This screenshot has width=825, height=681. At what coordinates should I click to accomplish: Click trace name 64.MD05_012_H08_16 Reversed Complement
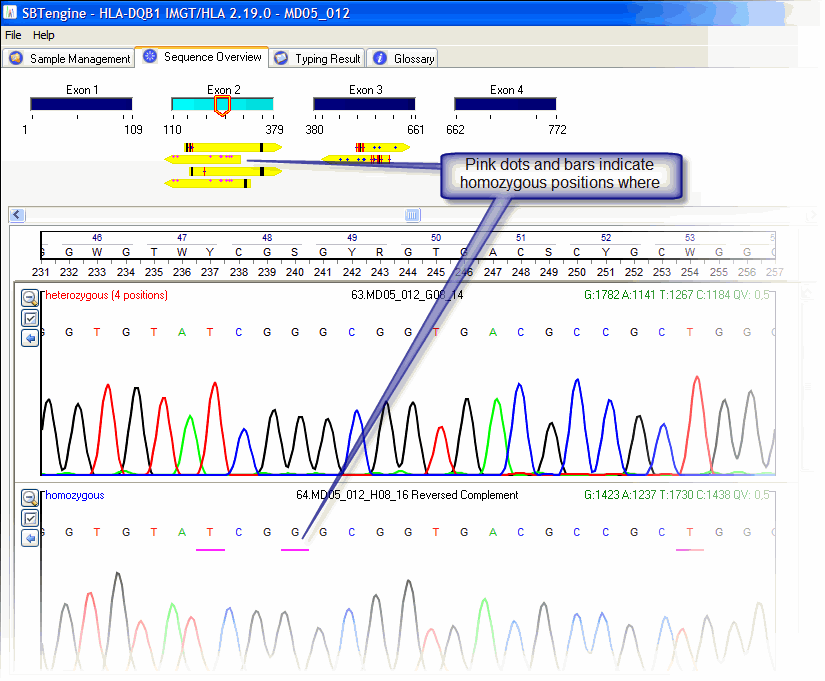click(x=407, y=495)
